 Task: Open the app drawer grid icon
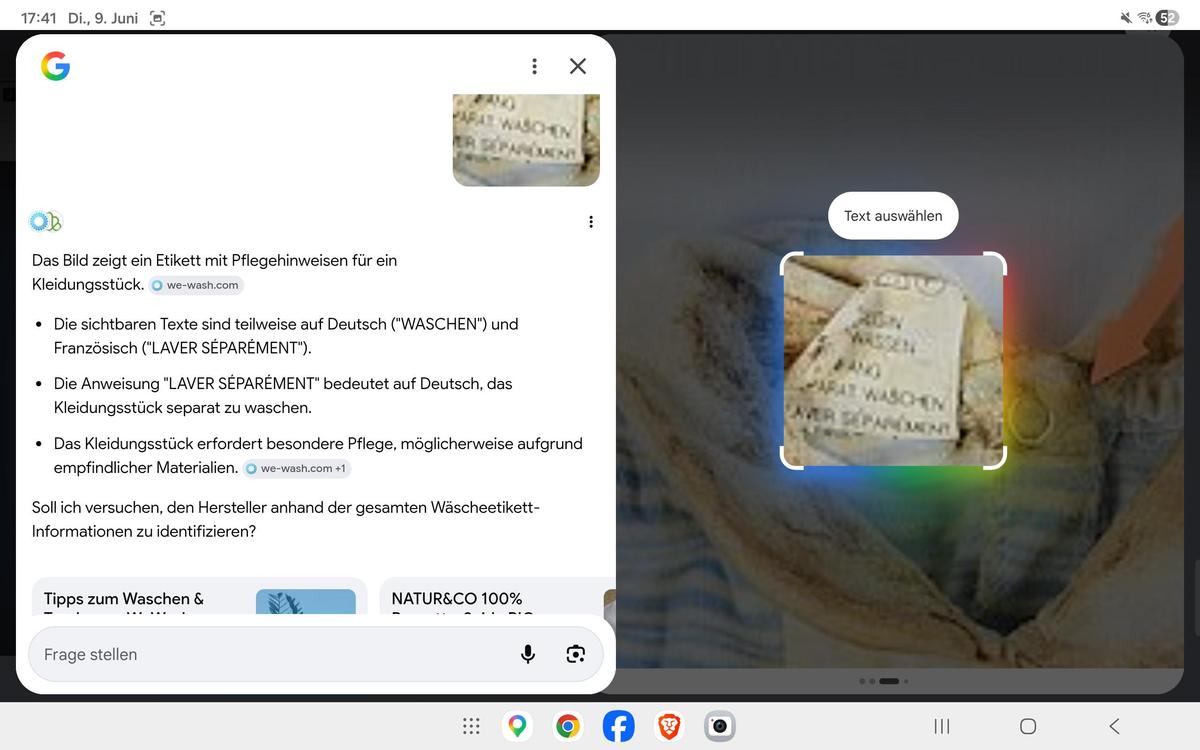click(471, 726)
